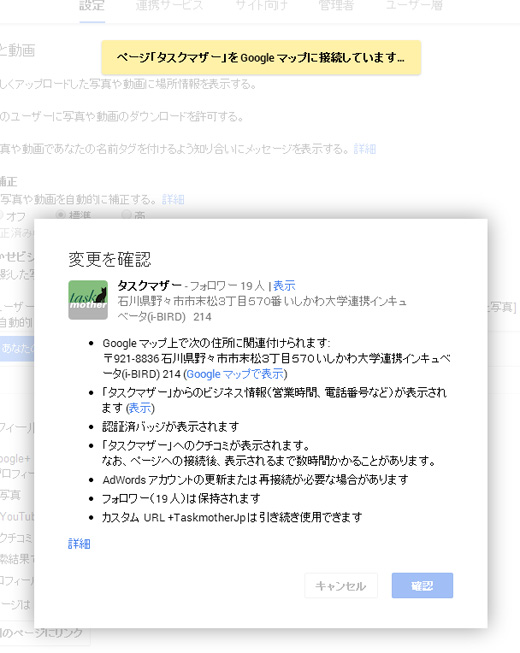Select the オフ radio button

point(1,216)
